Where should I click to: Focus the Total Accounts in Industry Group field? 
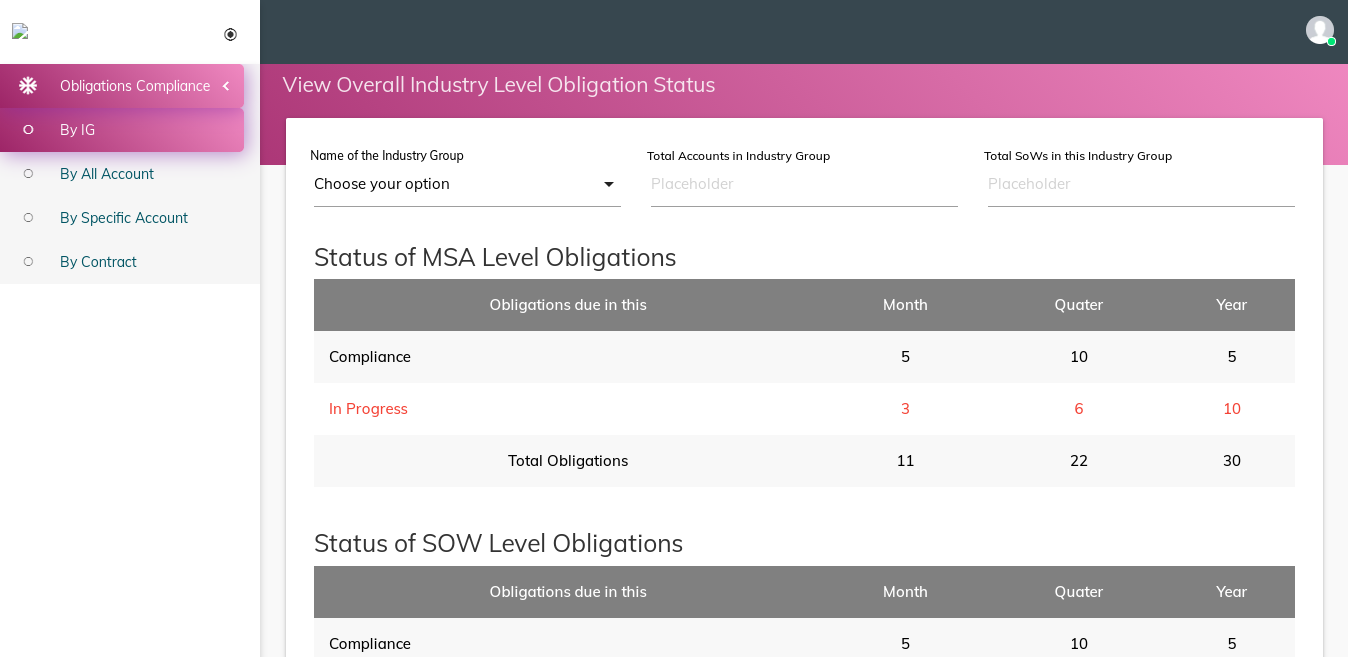click(803, 184)
